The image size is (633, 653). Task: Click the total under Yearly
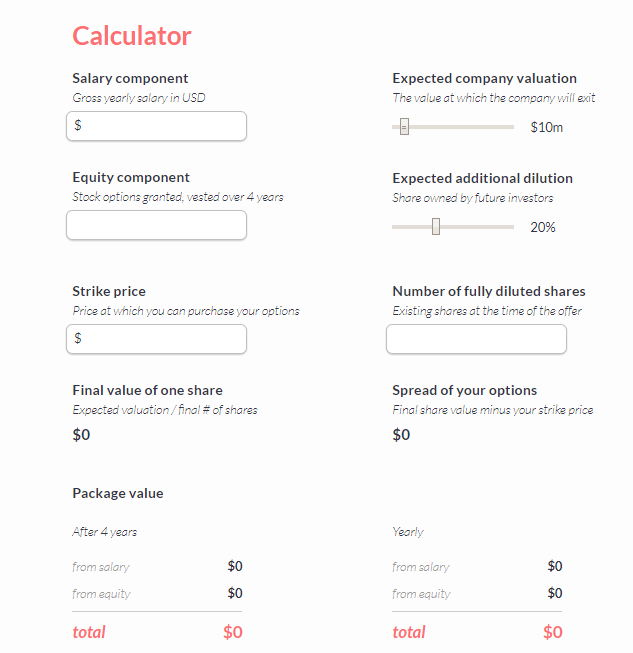409,632
